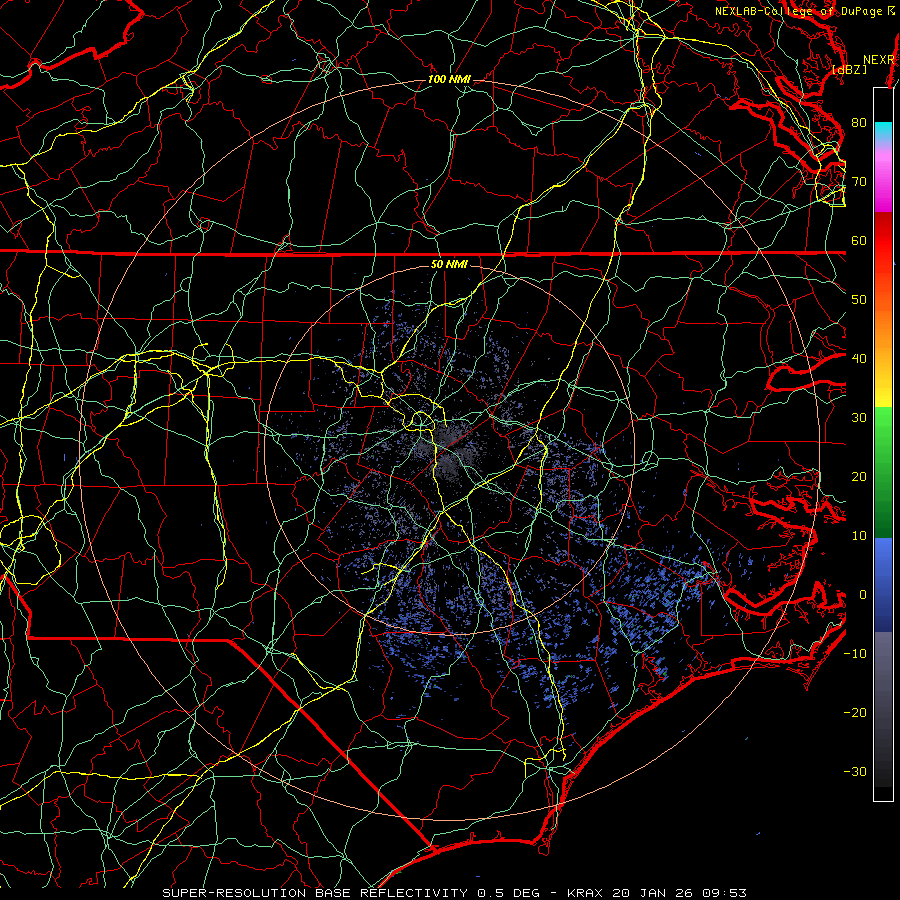Click the 80 value on the reflectivity scale

859,122
